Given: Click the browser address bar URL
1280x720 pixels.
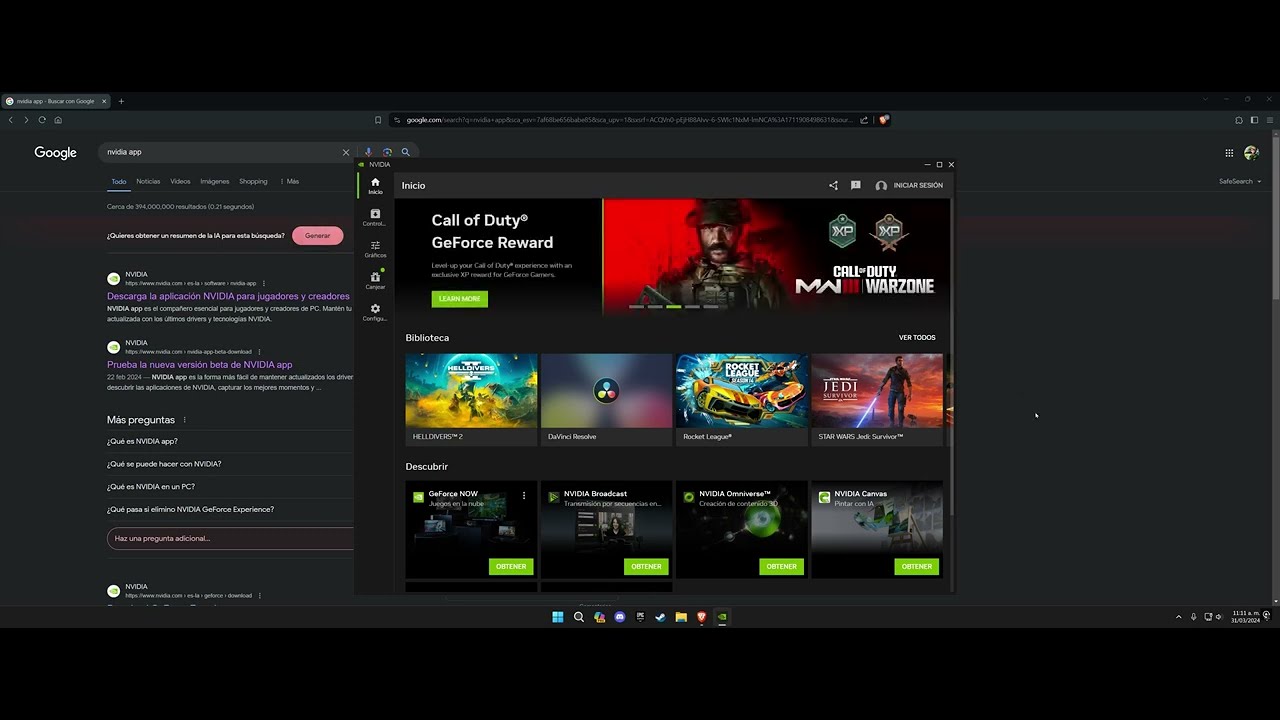Looking at the screenshot, I should coord(629,120).
